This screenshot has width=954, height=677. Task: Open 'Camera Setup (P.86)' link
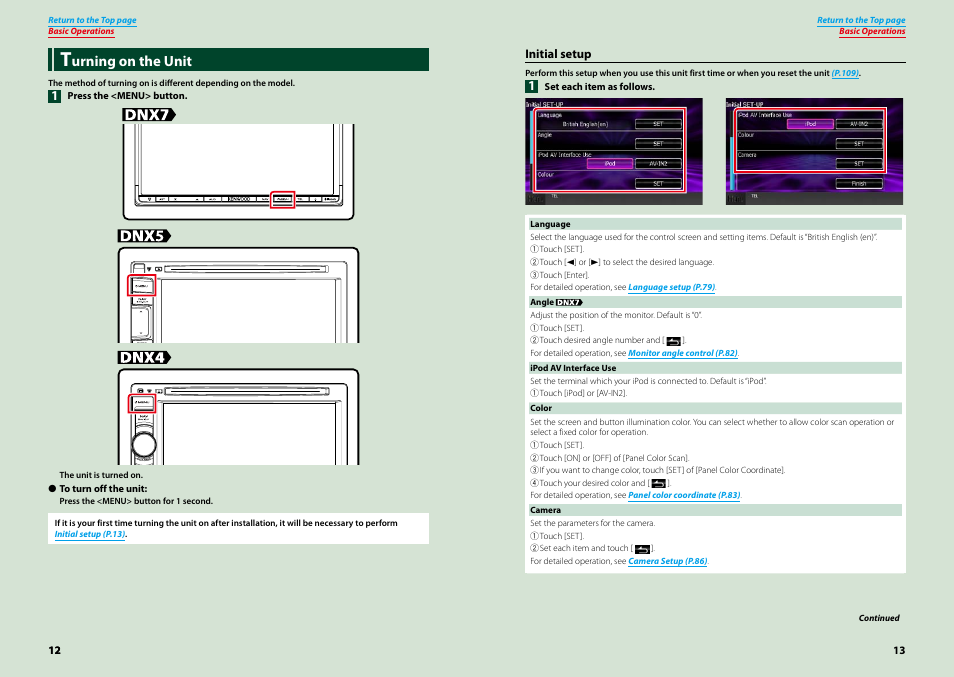pyautogui.click(x=667, y=561)
